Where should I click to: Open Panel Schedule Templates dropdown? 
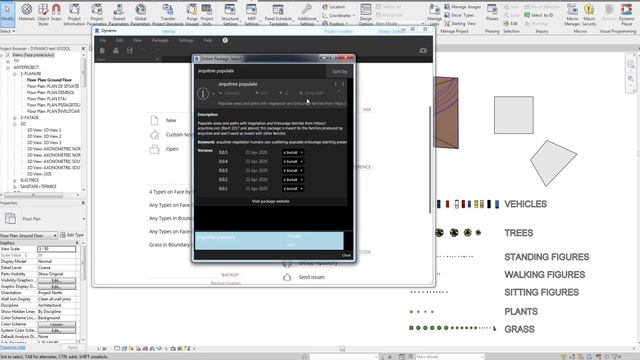point(278,14)
